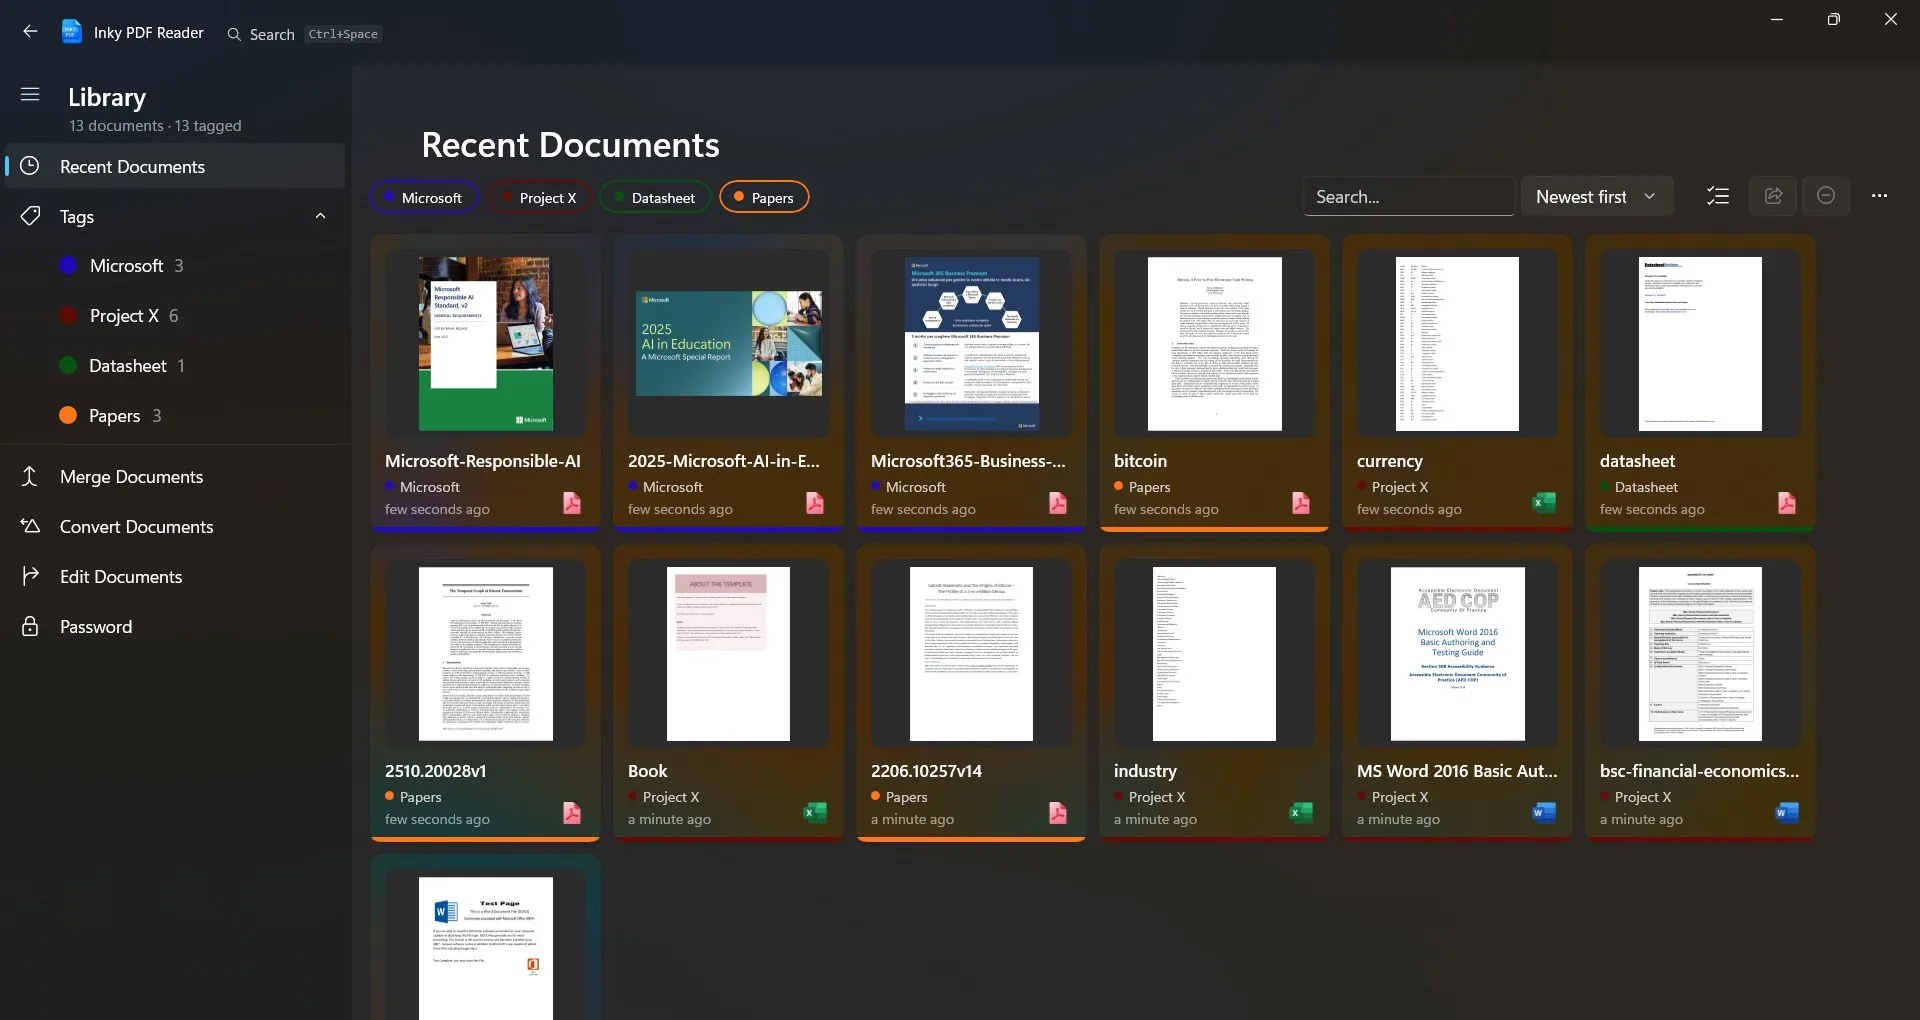This screenshot has height=1020, width=1920.
Task: Click the Convert Documents icon
Action: click(30, 526)
